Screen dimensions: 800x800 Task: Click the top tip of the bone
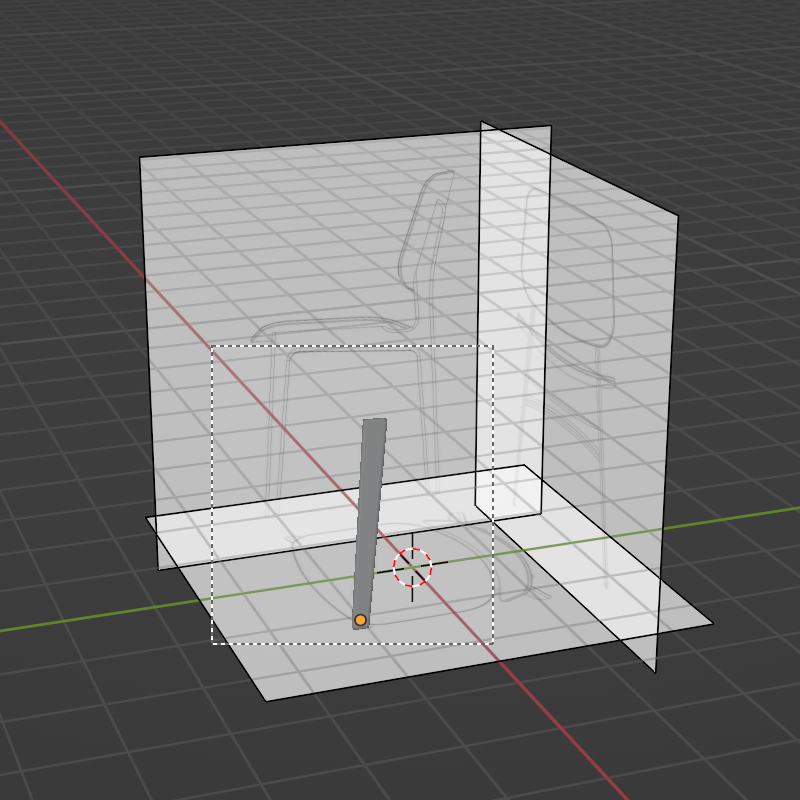(x=375, y=421)
